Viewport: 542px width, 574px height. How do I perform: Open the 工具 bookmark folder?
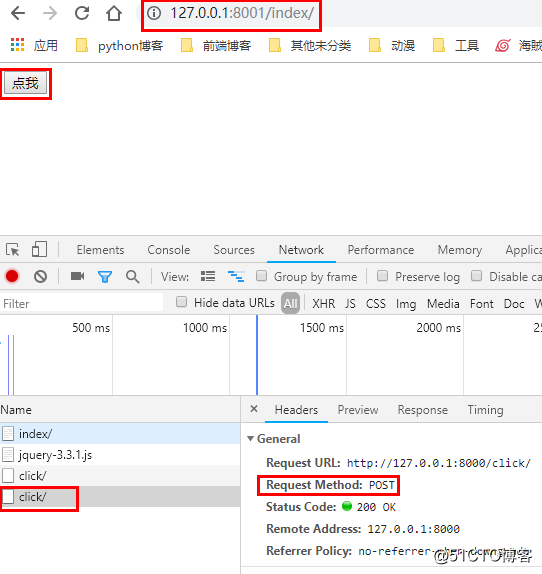[x=456, y=46]
